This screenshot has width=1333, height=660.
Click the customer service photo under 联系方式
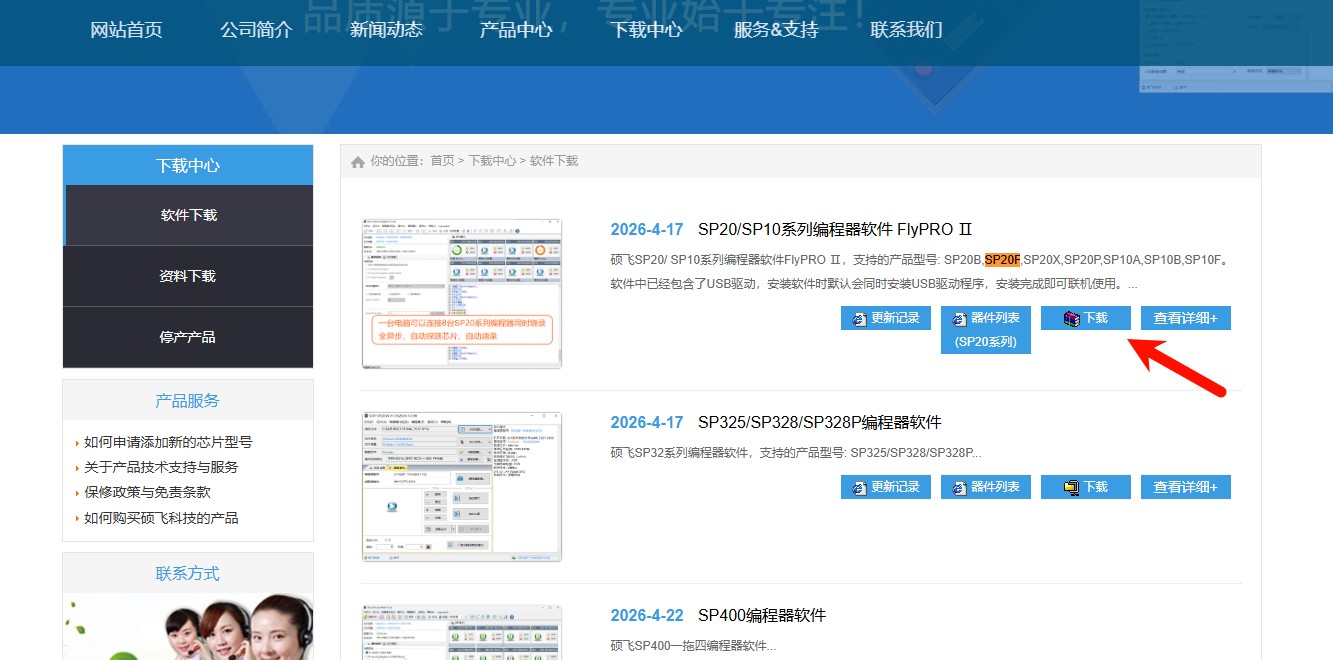[188, 627]
